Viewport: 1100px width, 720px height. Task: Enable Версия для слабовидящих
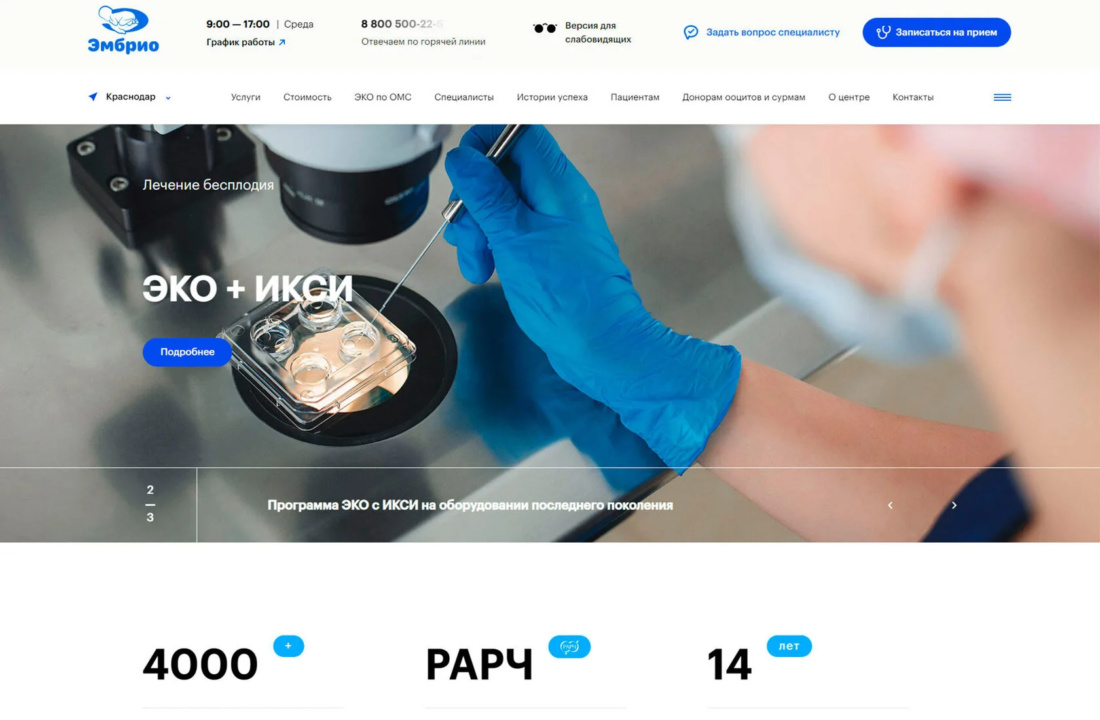tap(598, 32)
